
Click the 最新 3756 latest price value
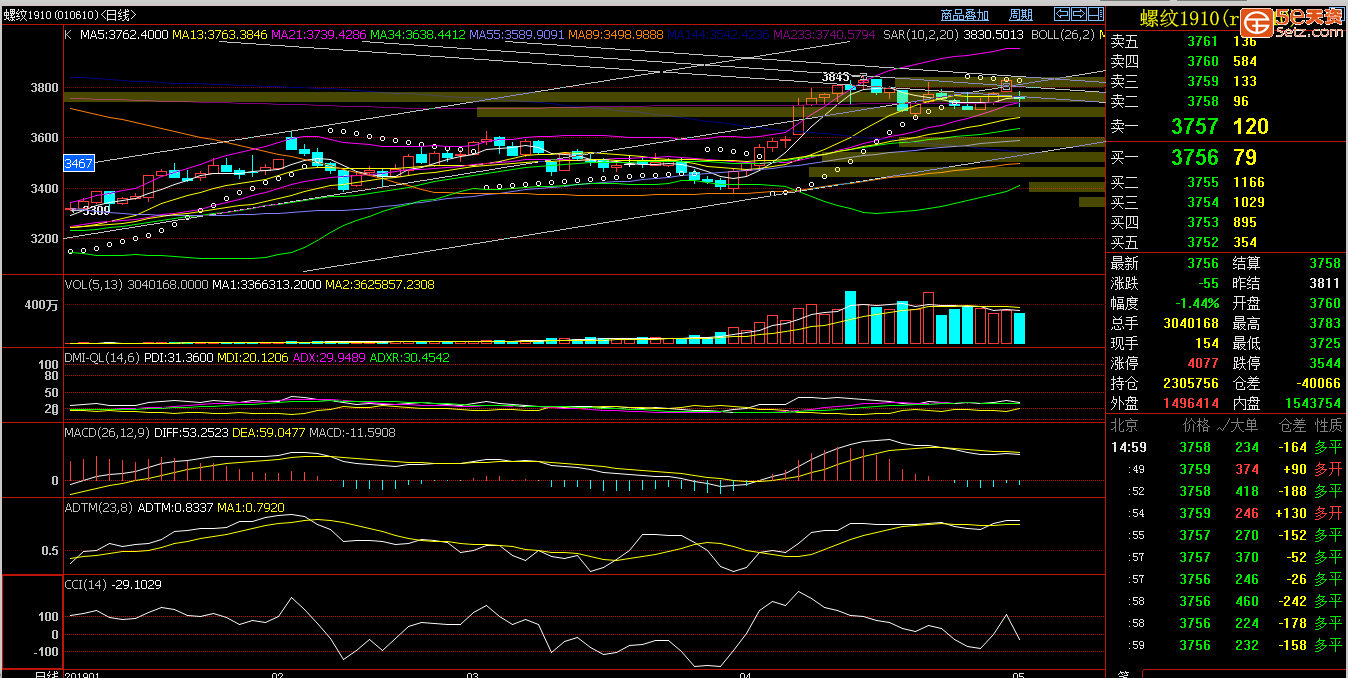[x=1203, y=263]
